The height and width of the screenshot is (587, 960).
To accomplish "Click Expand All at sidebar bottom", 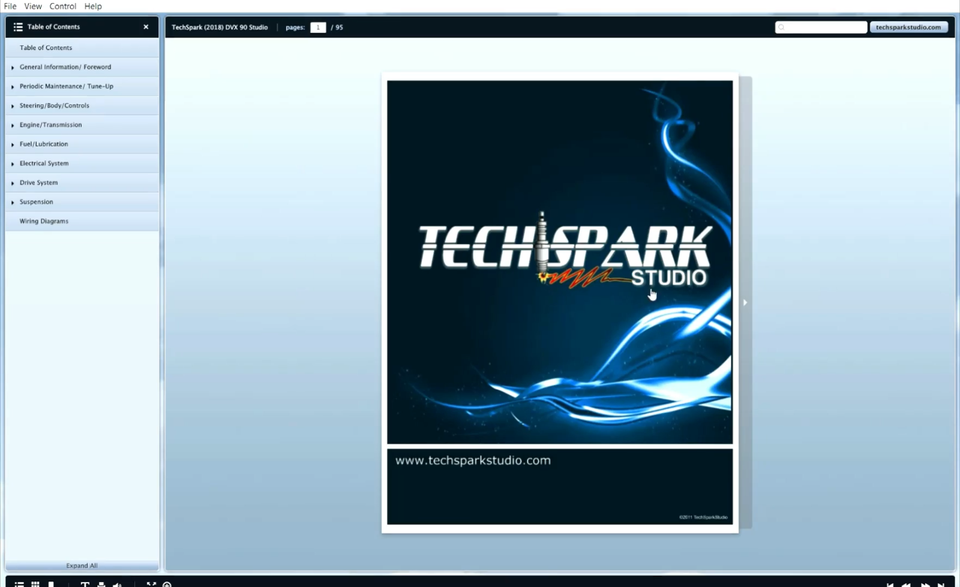I will pyautogui.click(x=82, y=566).
